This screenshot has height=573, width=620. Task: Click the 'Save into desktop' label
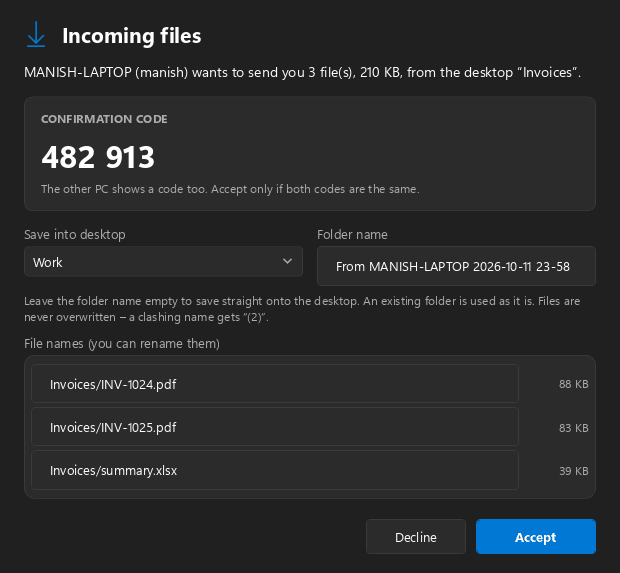click(x=75, y=234)
